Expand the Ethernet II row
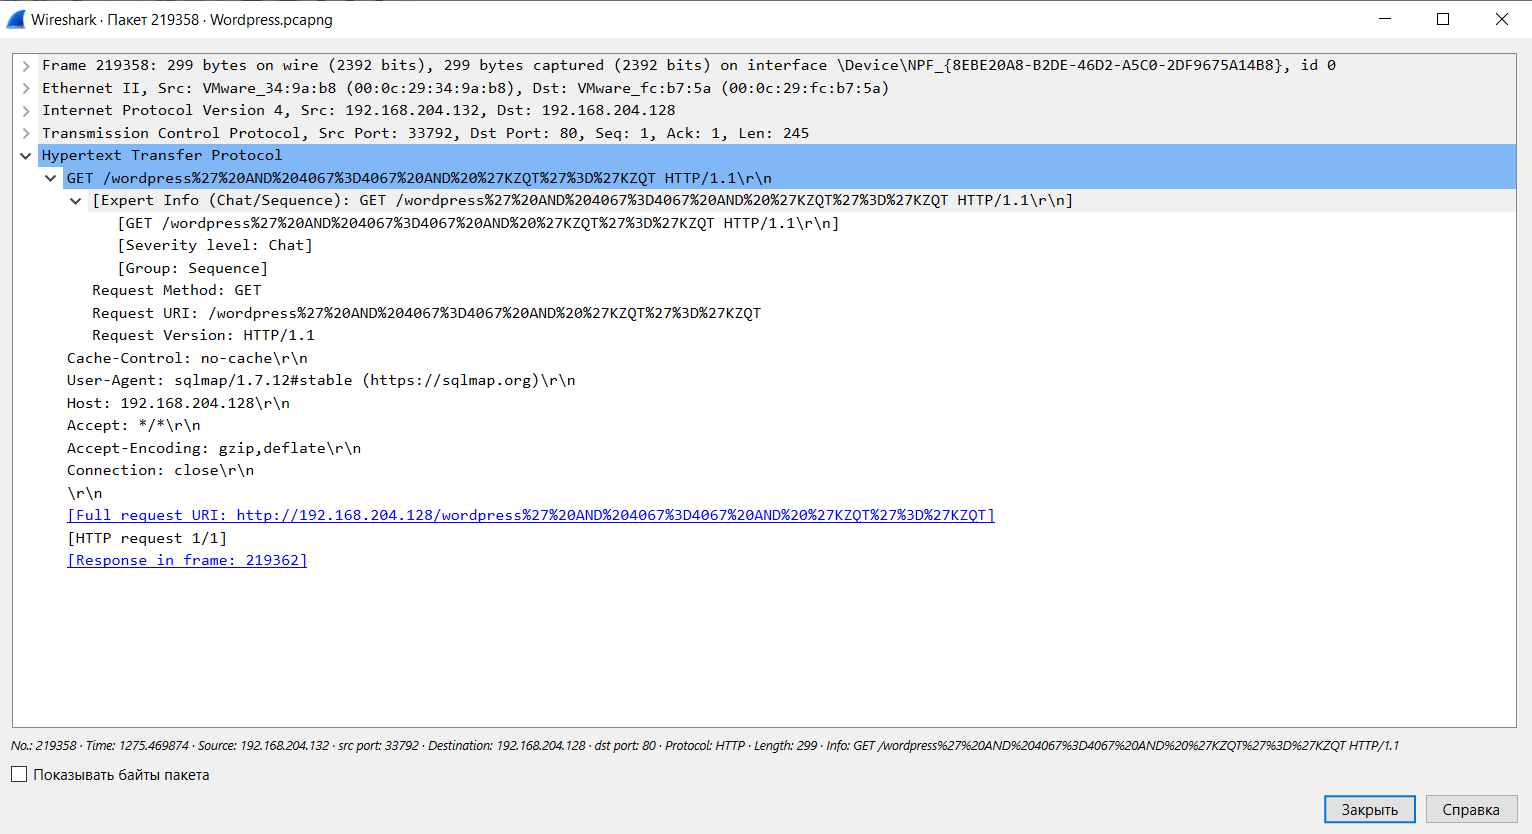This screenshot has height=834, width=1532. coord(26,88)
